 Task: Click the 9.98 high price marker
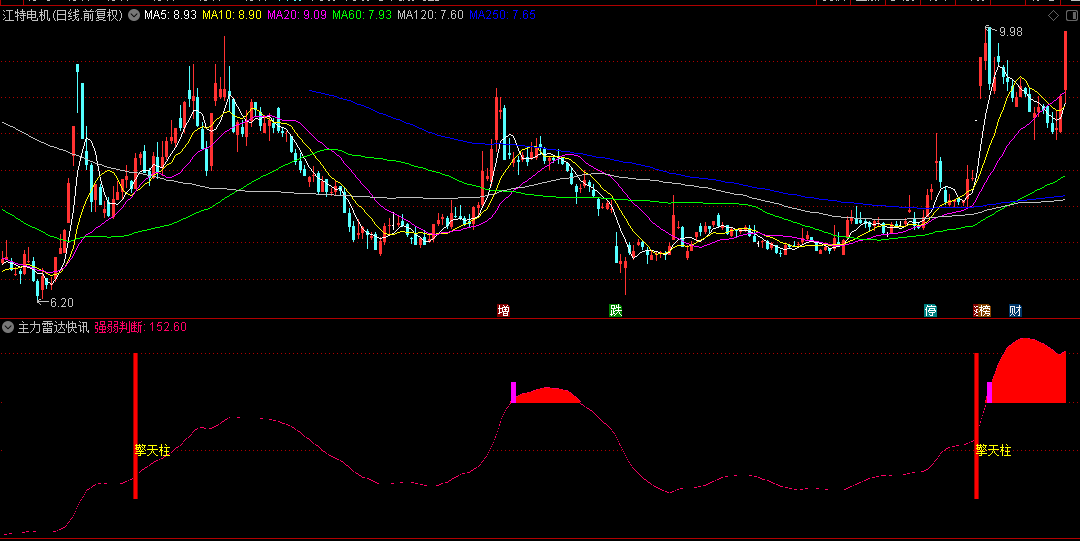point(1009,32)
